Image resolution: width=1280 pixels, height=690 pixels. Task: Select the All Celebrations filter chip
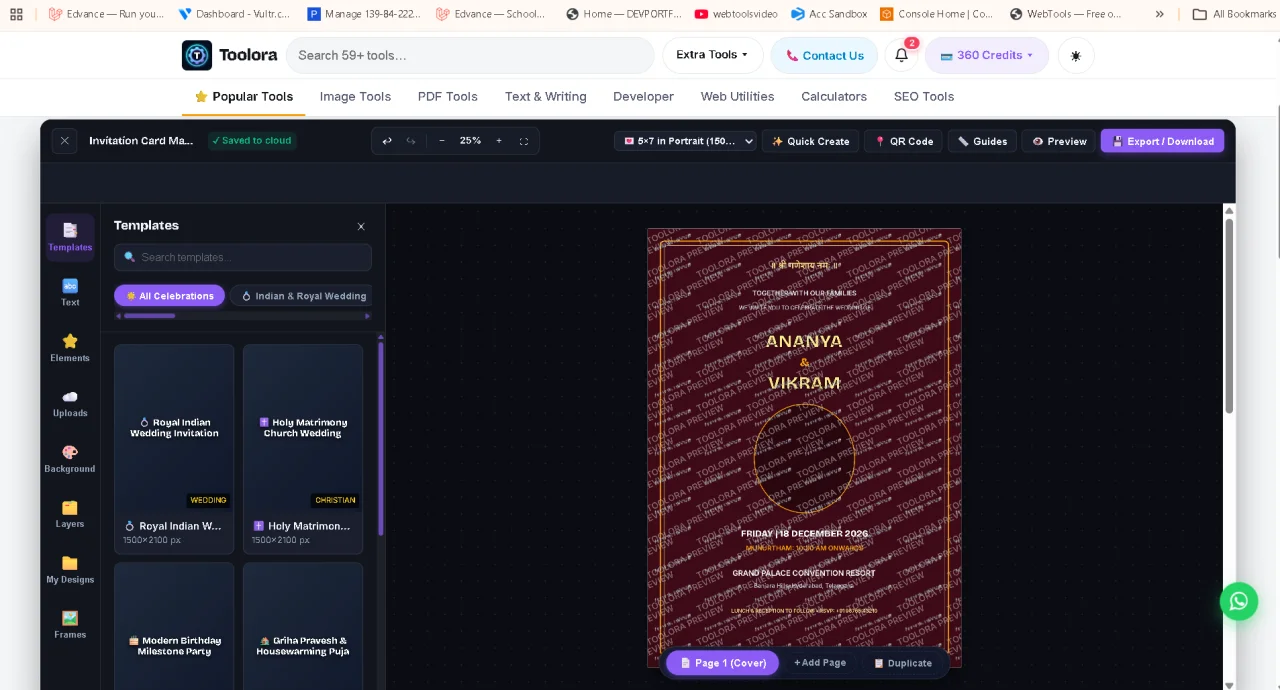click(x=169, y=296)
